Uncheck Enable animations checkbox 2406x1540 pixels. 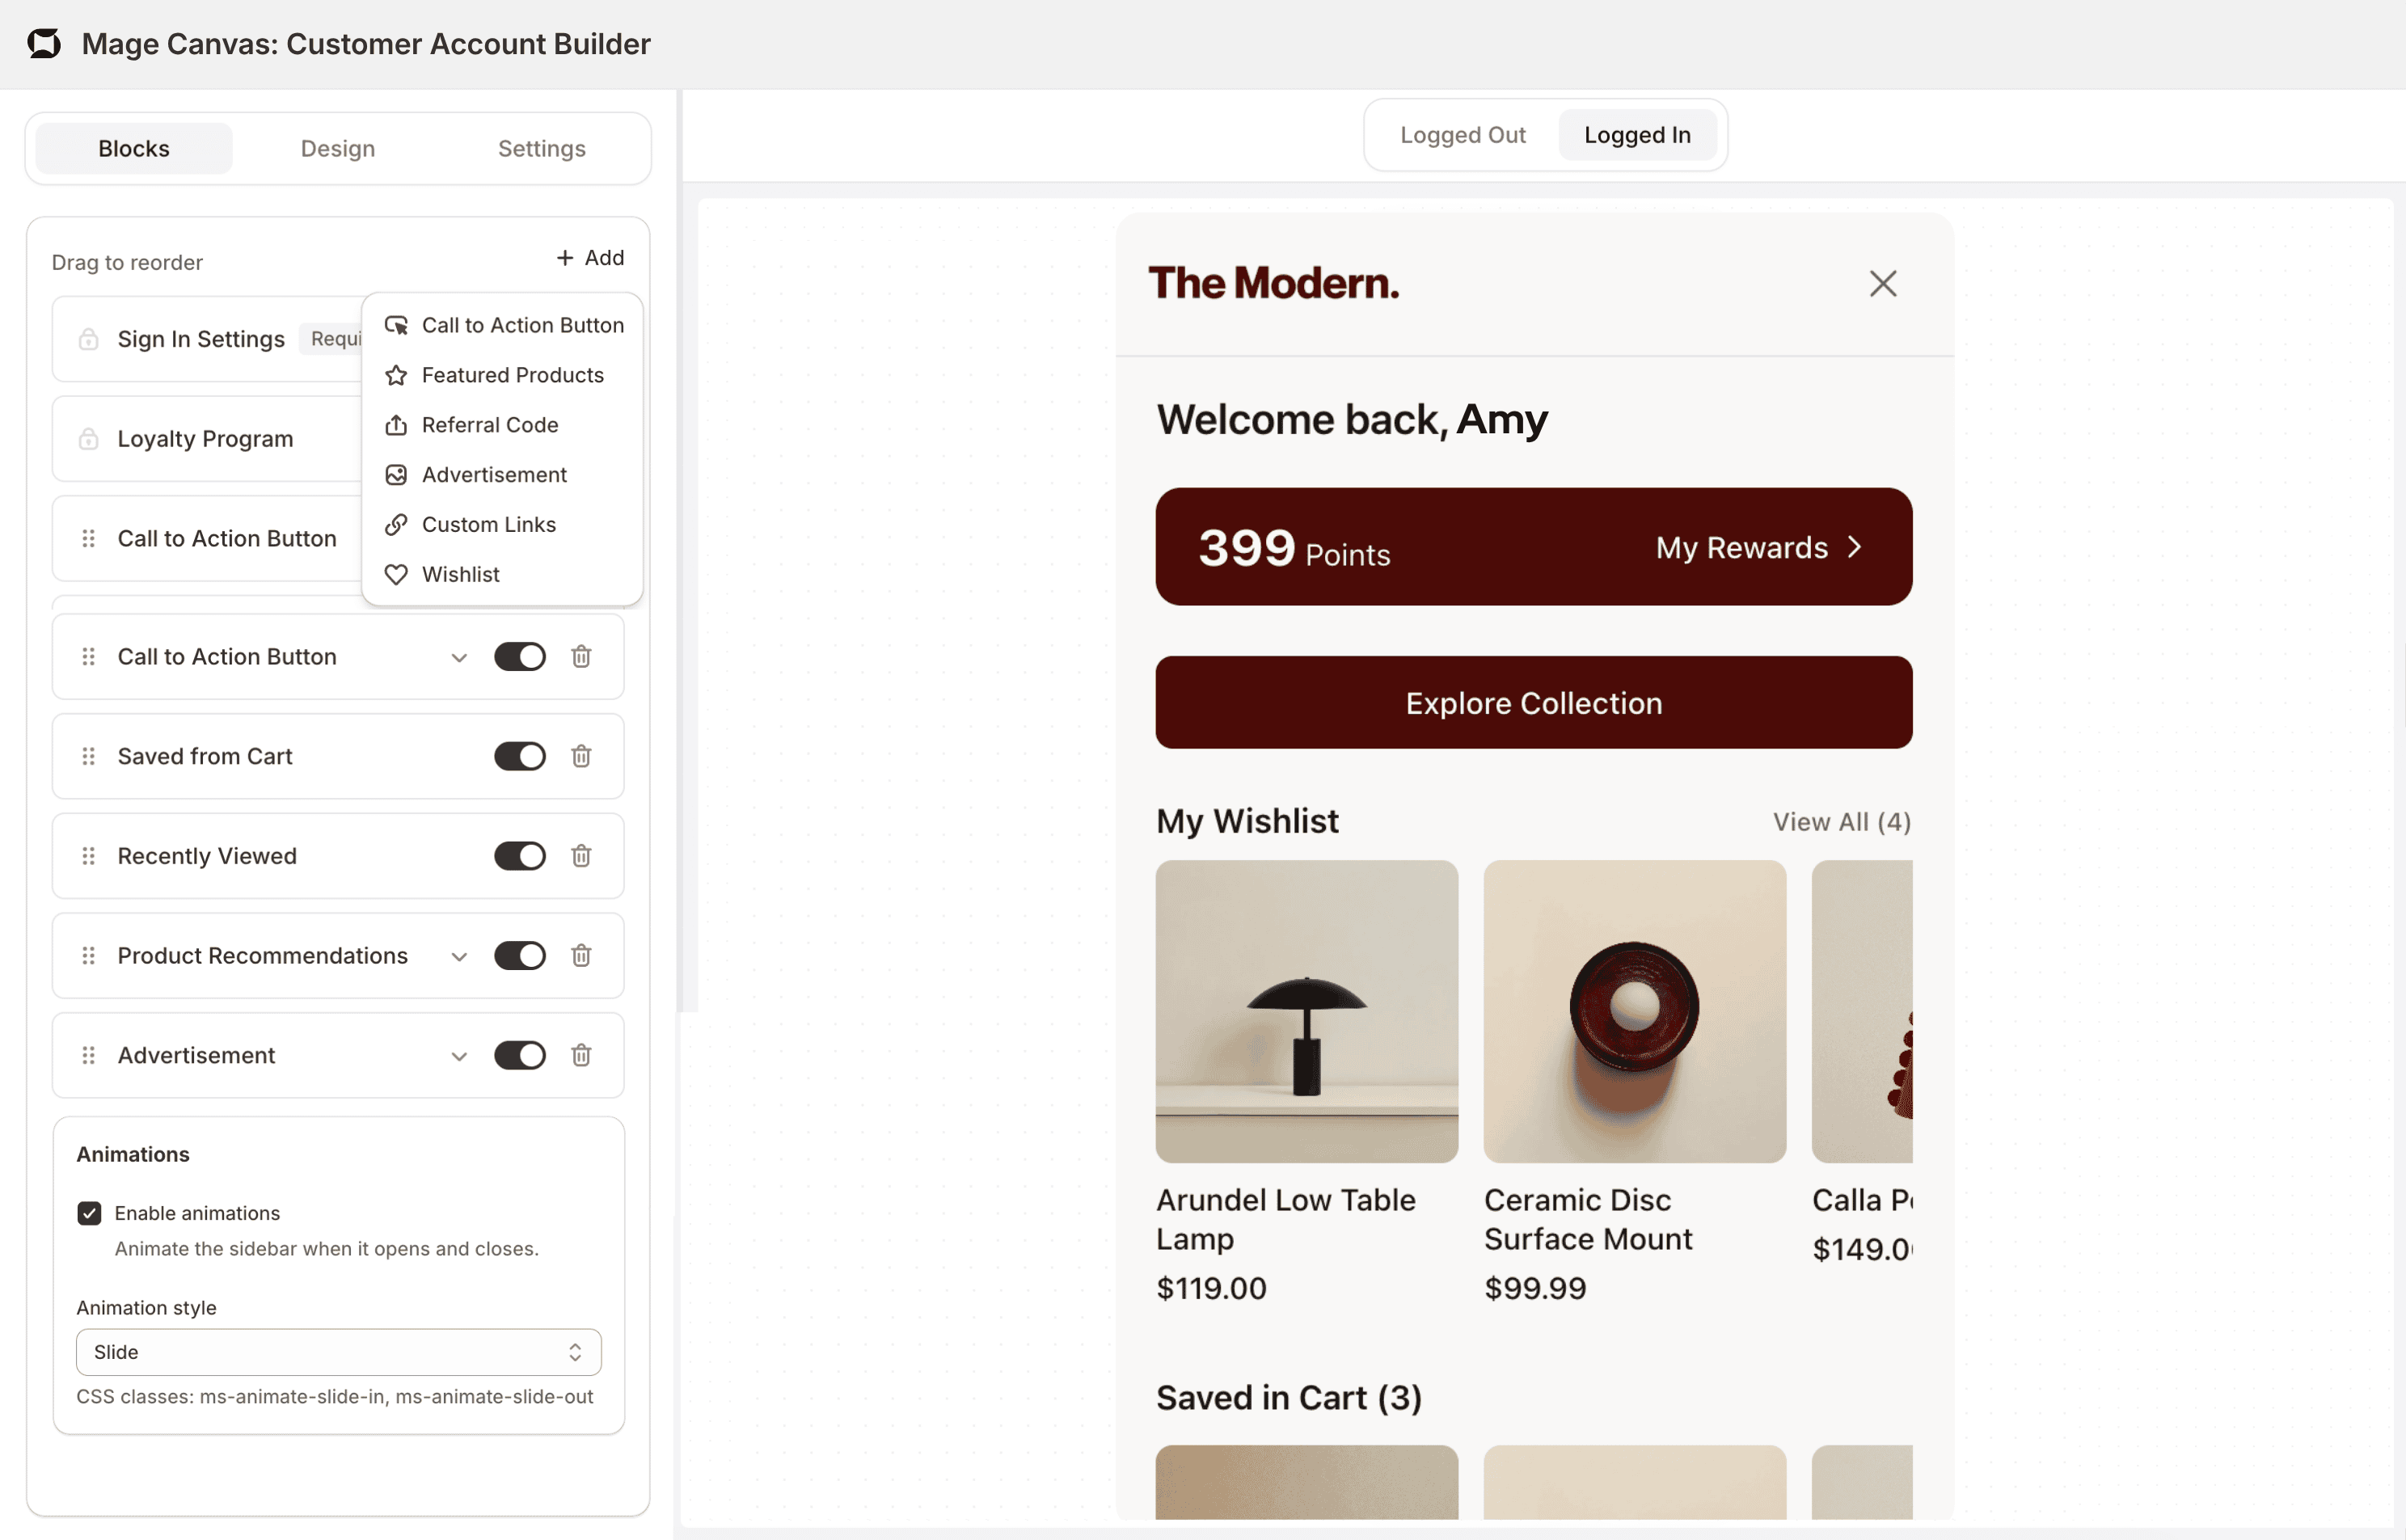[90, 1213]
